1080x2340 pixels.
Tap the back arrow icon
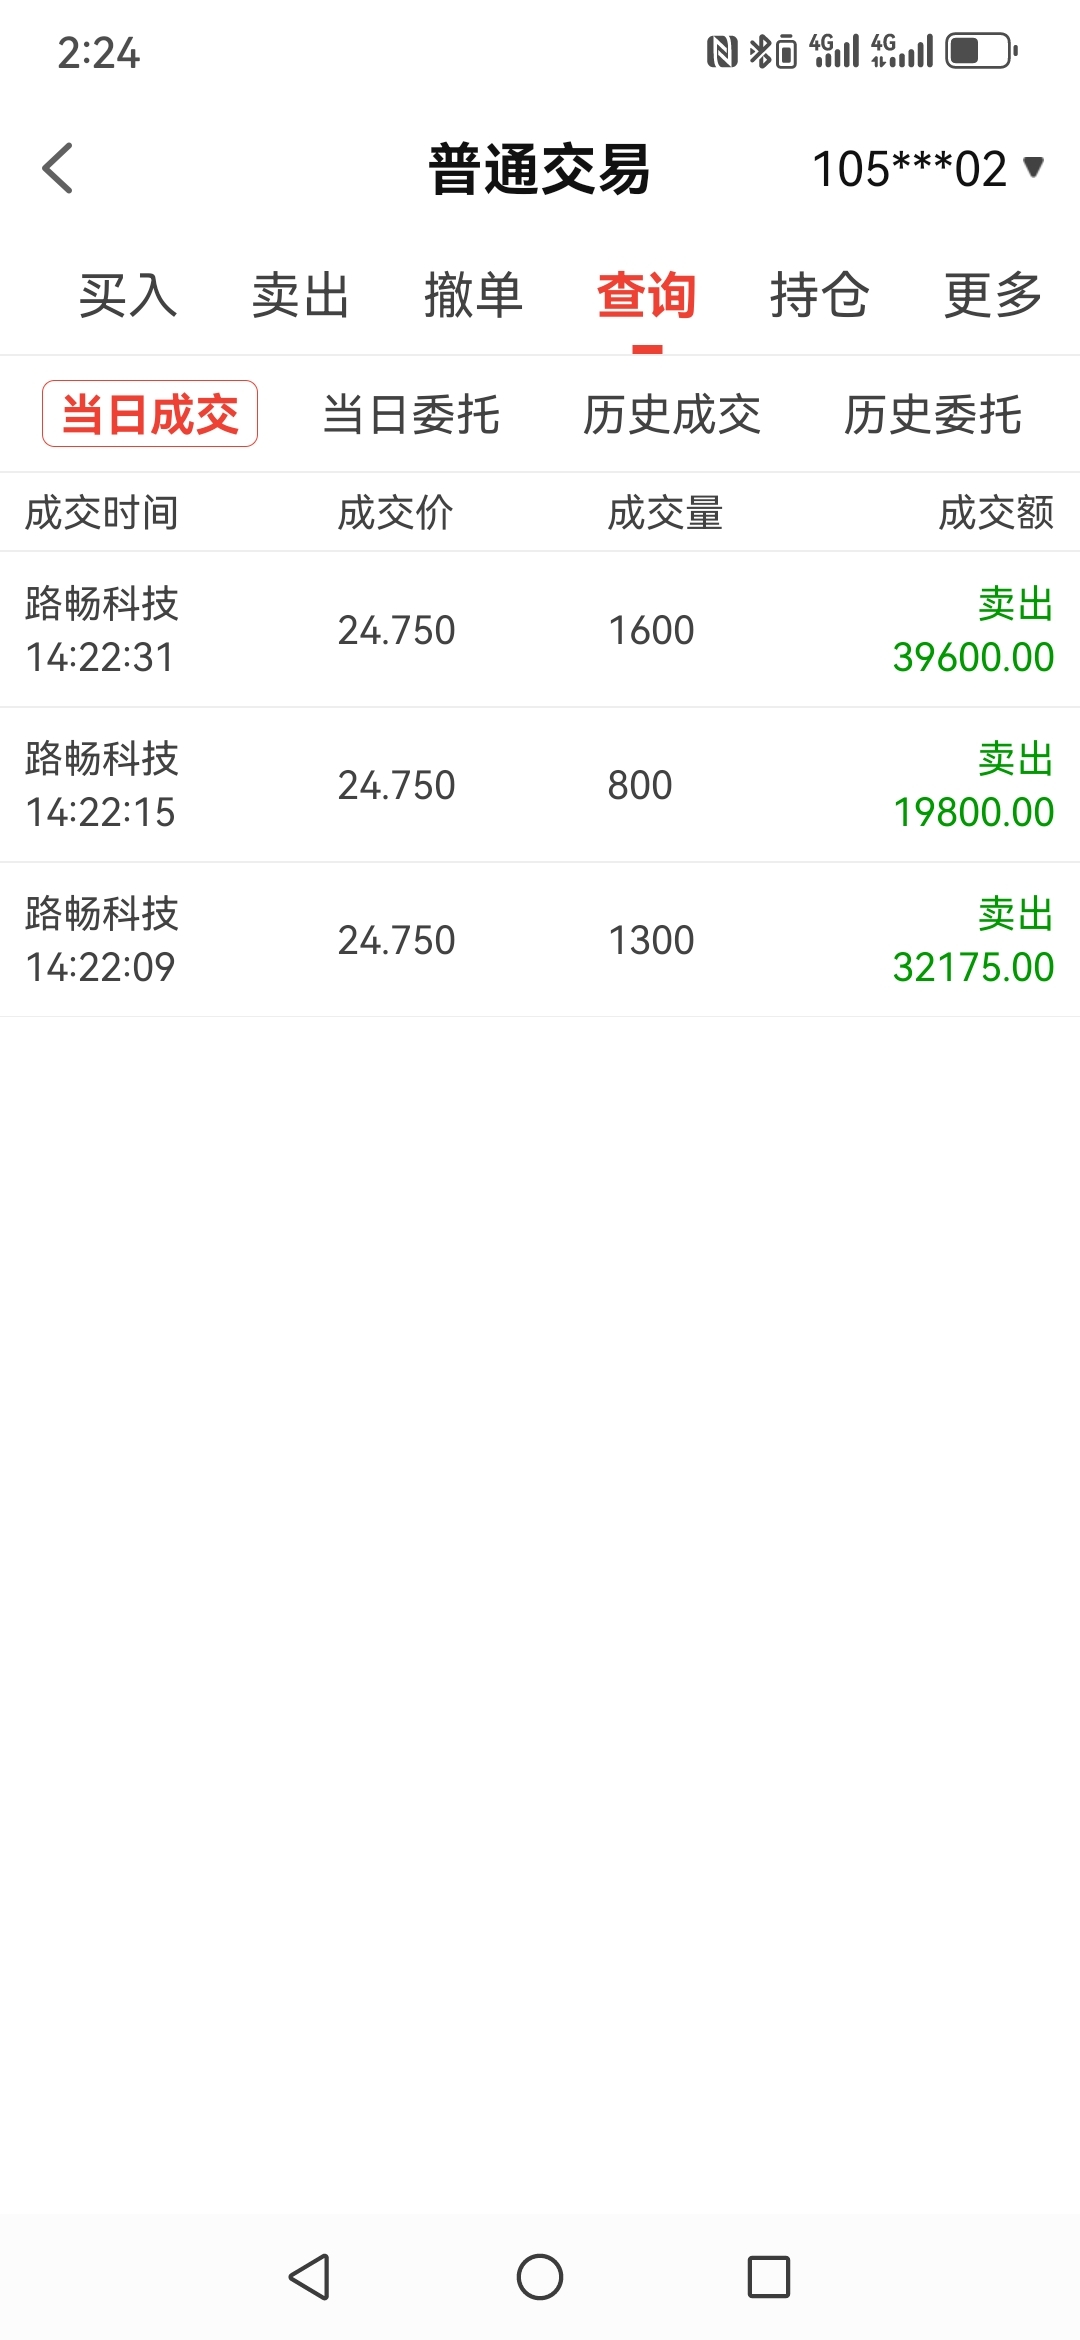click(58, 168)
